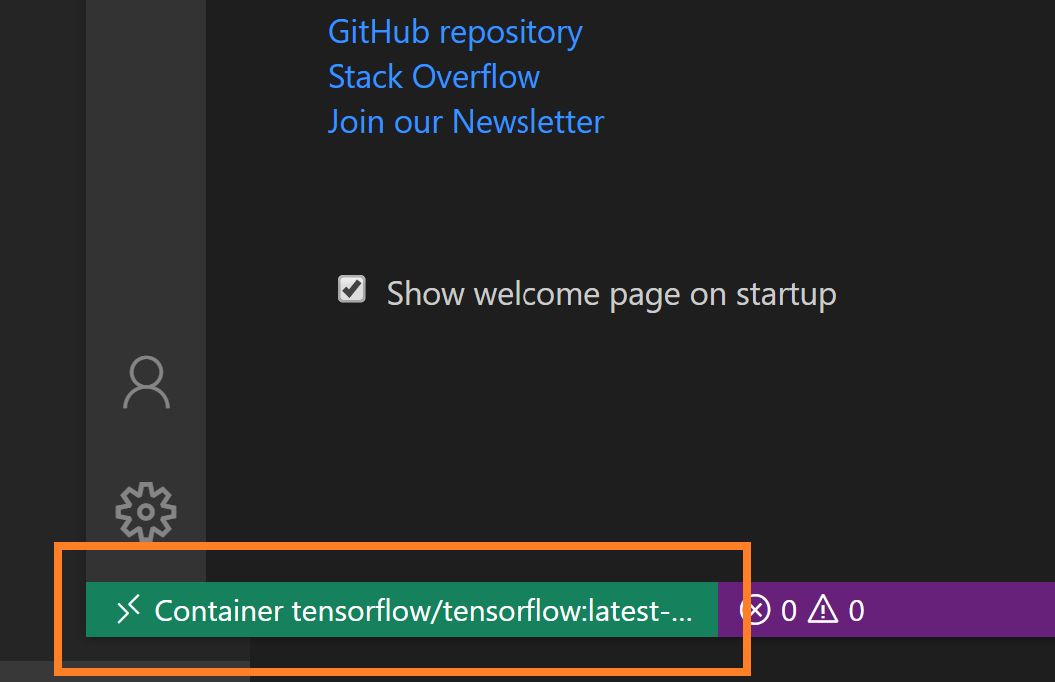
Task: Open Container tensorflow remote menu in status bar
Action: [x=402, y=609]
